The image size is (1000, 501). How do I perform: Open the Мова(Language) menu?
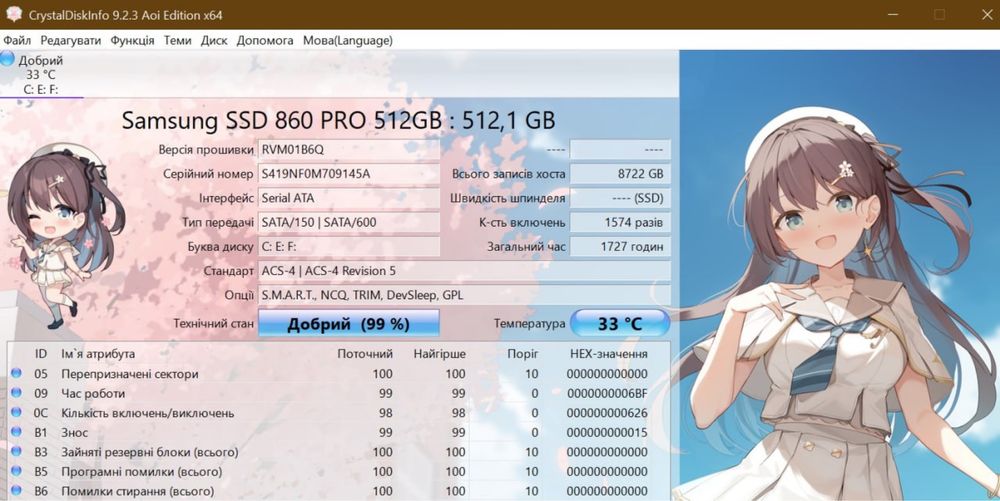click(348, 40)
